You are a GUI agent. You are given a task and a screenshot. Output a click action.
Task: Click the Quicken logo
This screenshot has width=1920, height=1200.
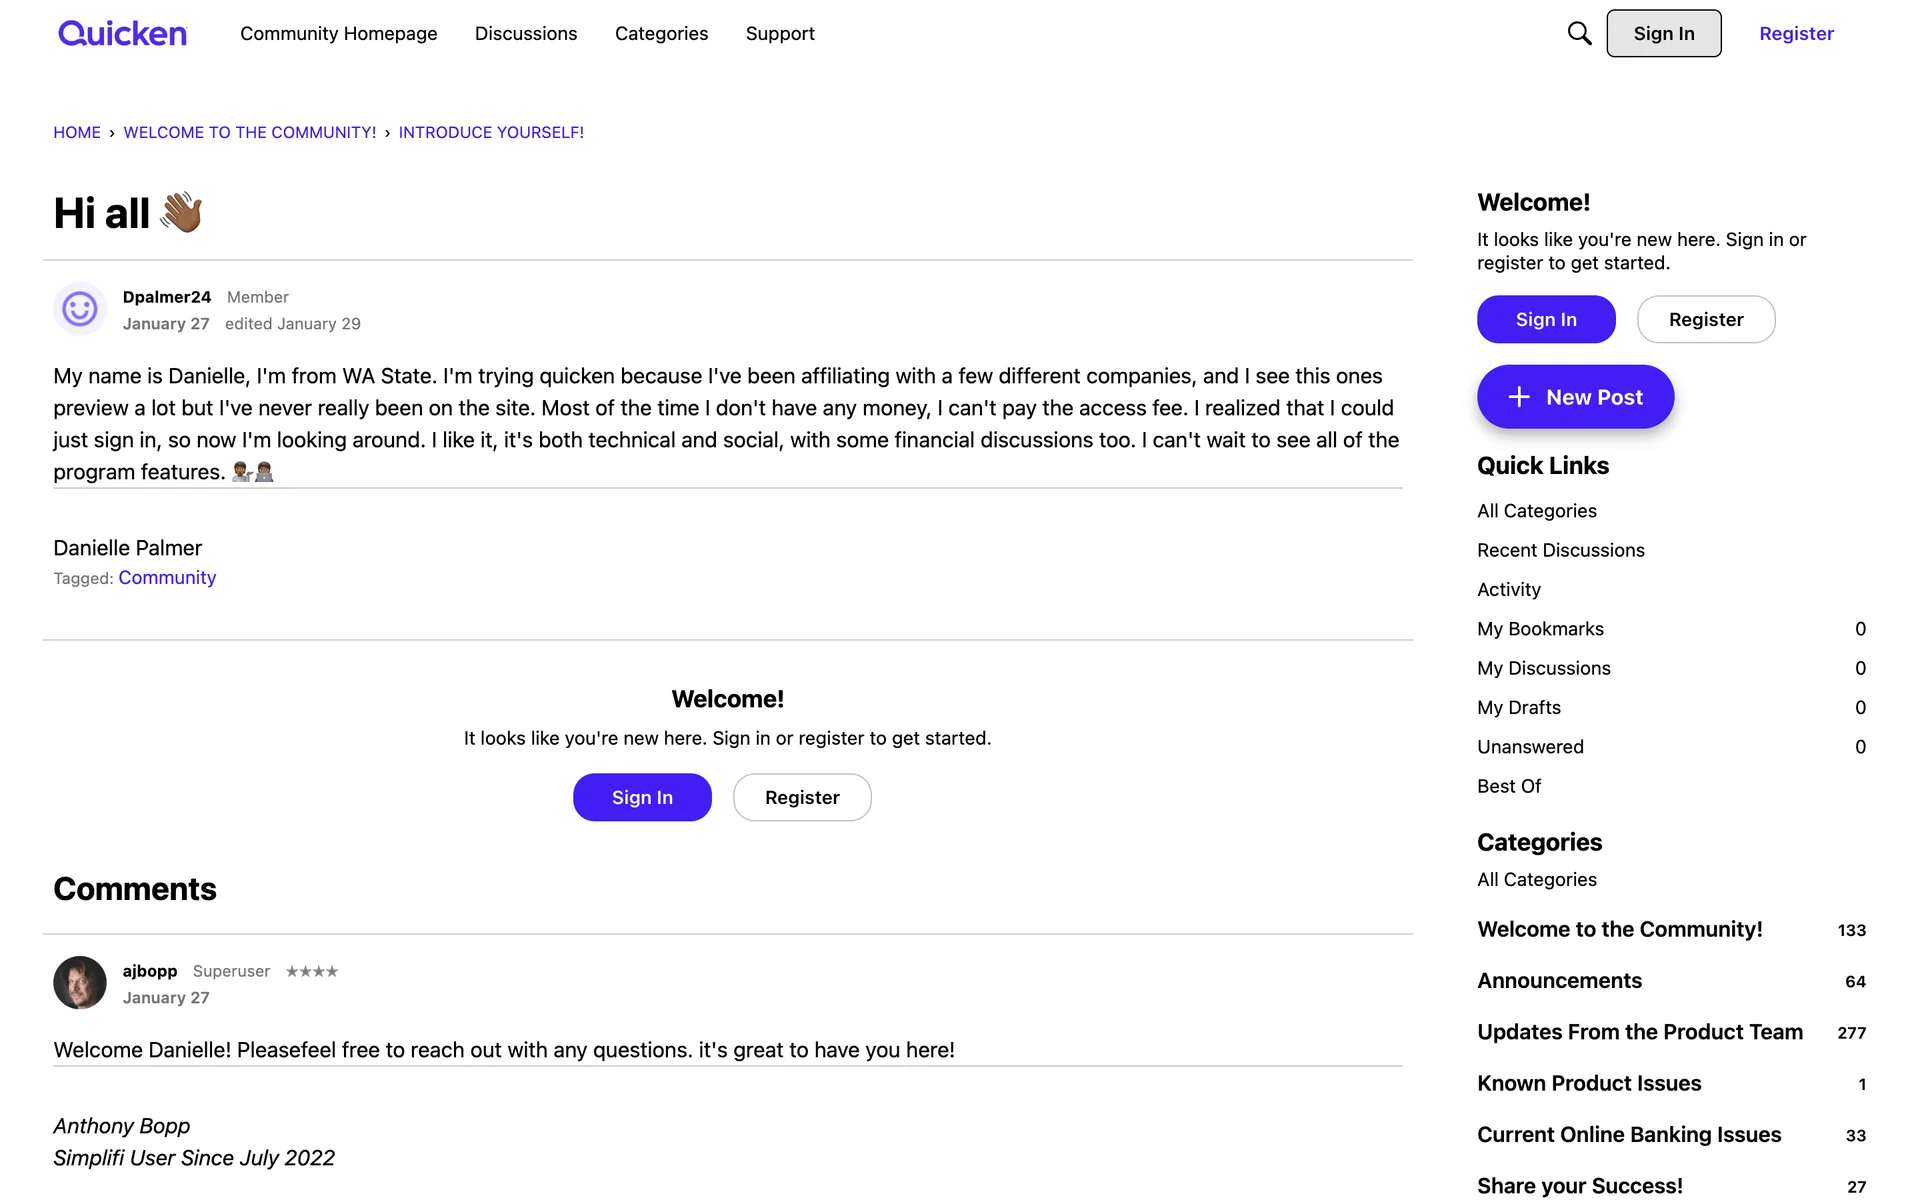click(x=122, y=34)
